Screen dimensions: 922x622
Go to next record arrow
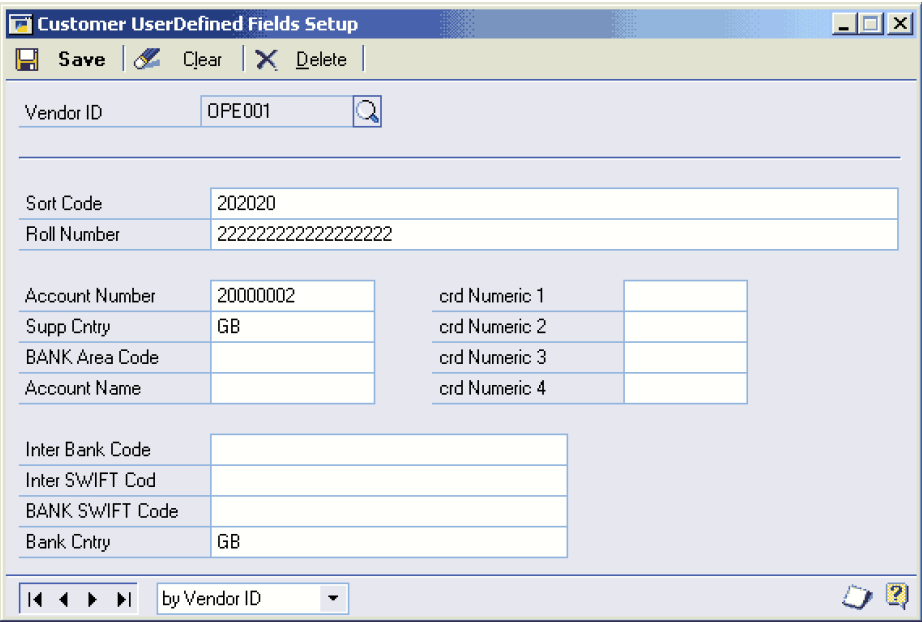click(x=93, y=599)
